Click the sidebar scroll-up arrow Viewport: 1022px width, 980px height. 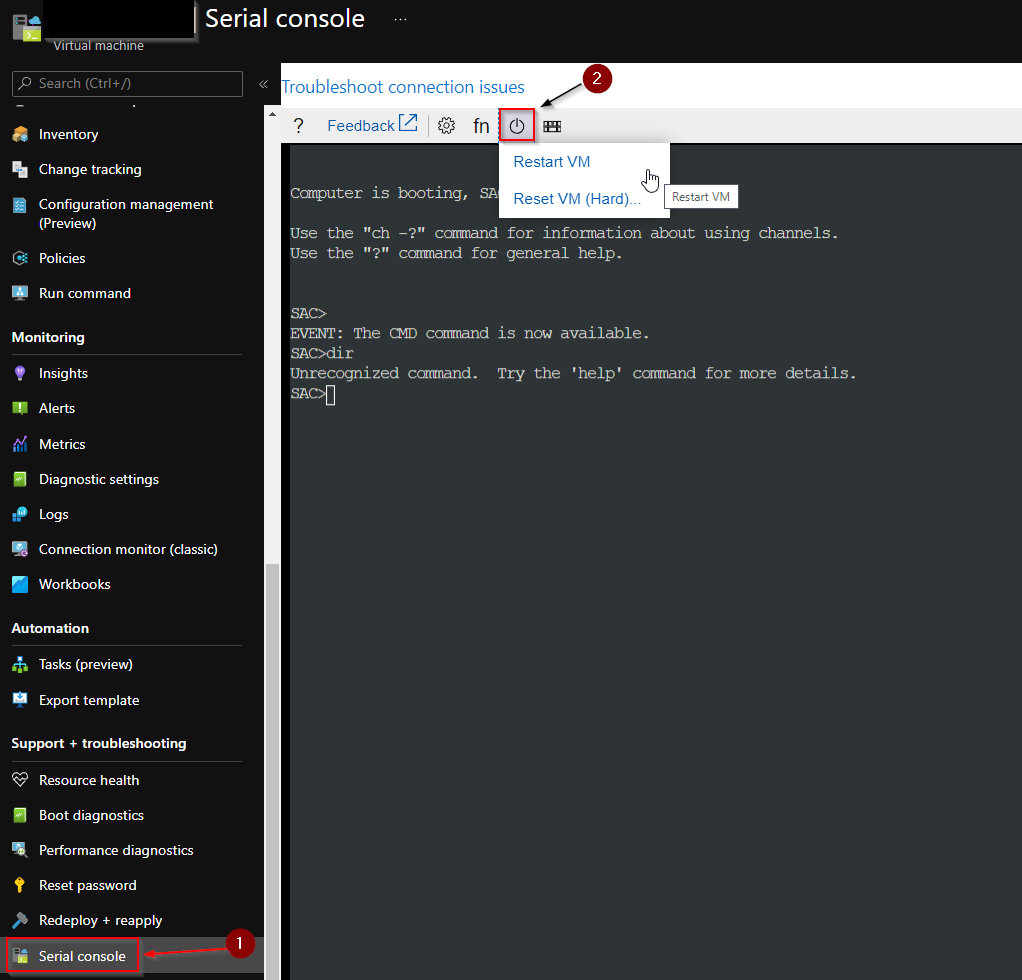point(272,114)
